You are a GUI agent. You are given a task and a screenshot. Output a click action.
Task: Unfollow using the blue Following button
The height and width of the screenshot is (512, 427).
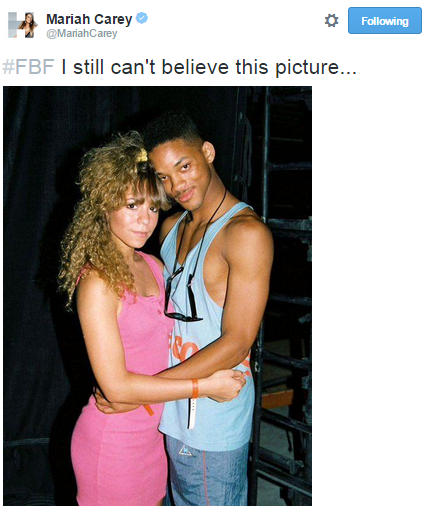pyautogui.click(x=385, y=21)
